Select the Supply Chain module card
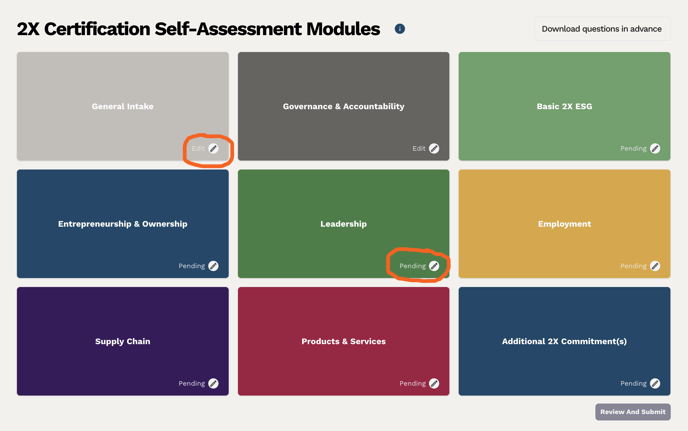 (x=122, y=341)
